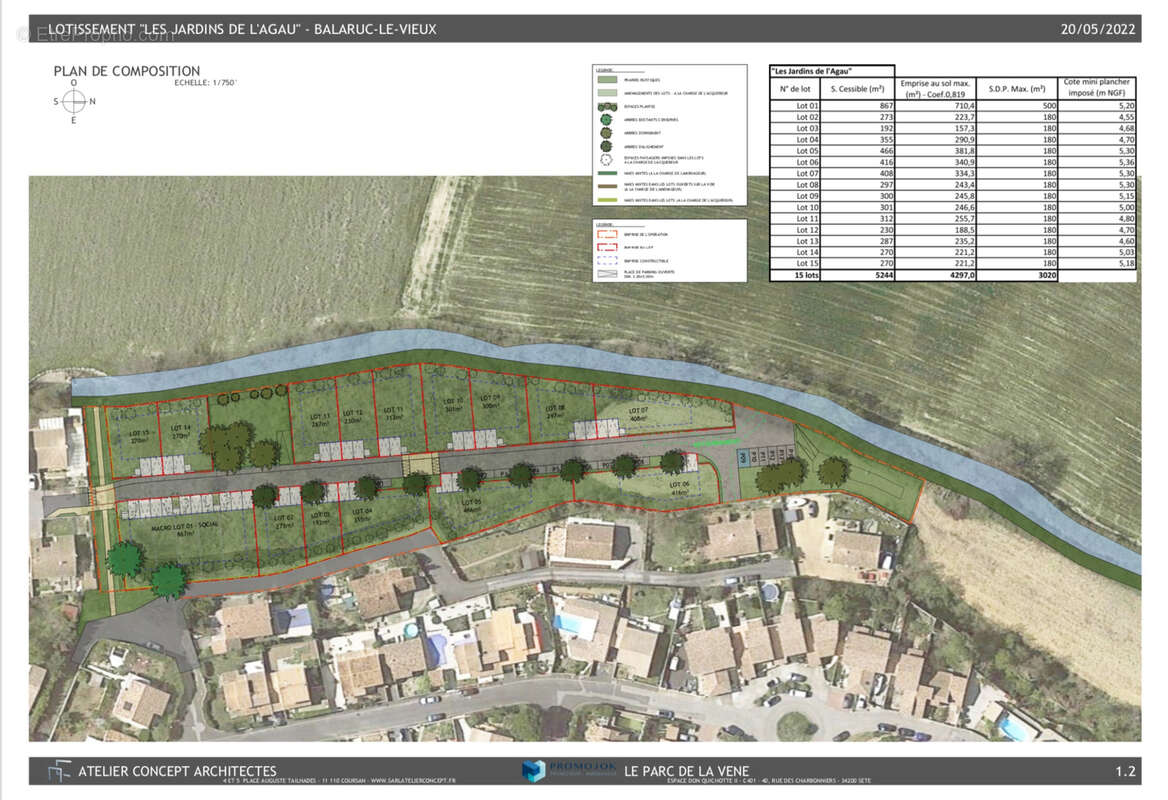Image resolution: width=1168 pixels, height=800 pixels.
Task: Click the solid dark green line legend swatch
Action: (x=605, y=173)
